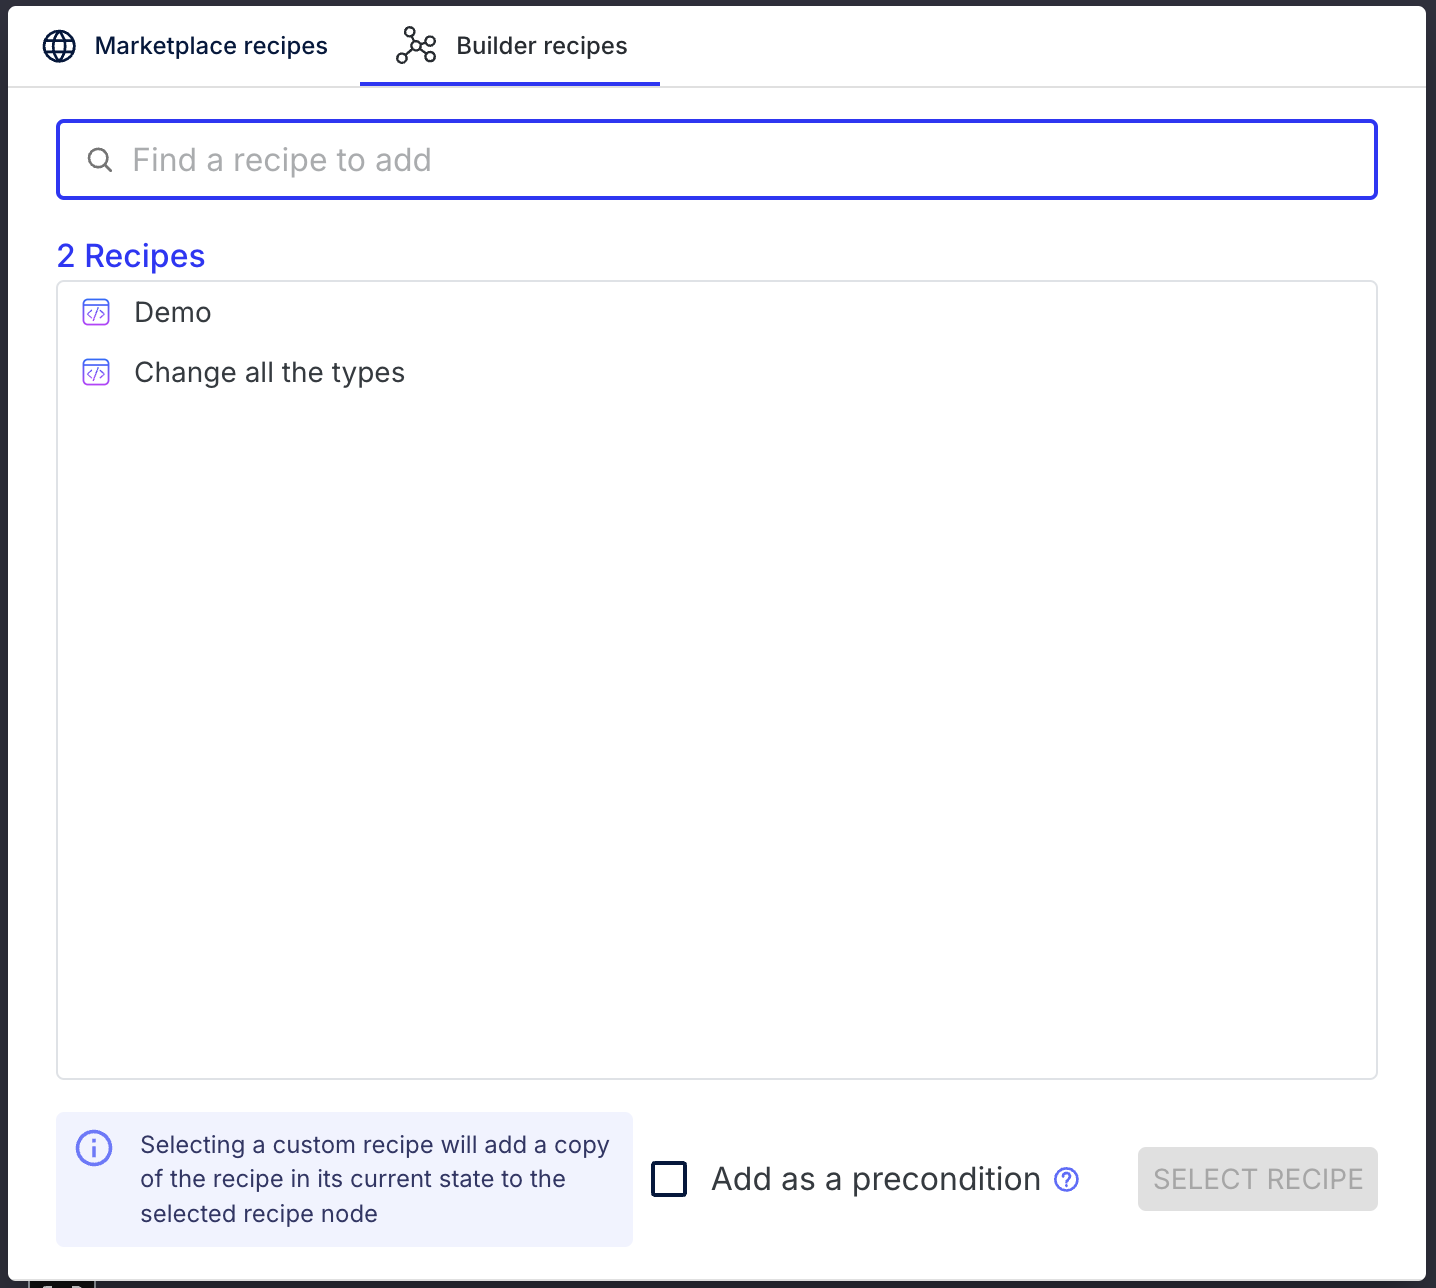Click the custom recipe copy notice text
This screenshot has width=1436, height=1288.
click(375, 1179)
